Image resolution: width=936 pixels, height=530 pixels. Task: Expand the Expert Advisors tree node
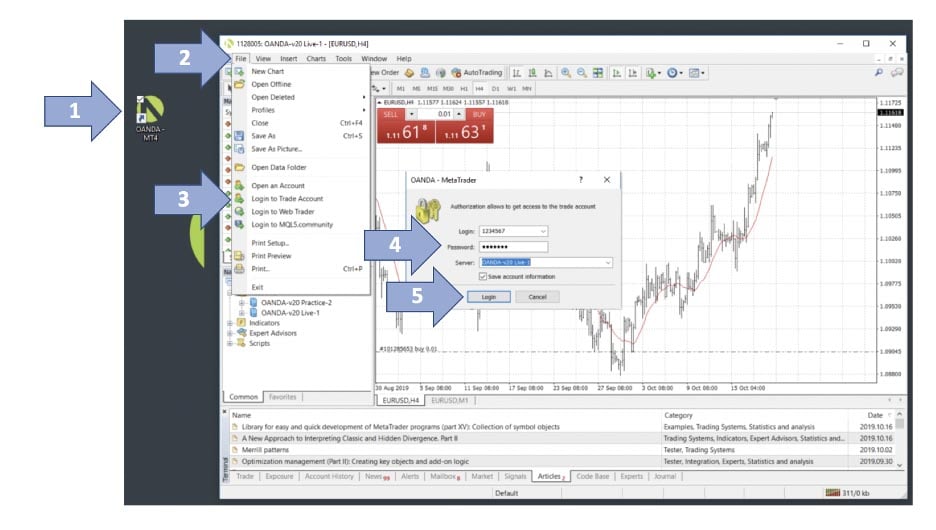229,333
